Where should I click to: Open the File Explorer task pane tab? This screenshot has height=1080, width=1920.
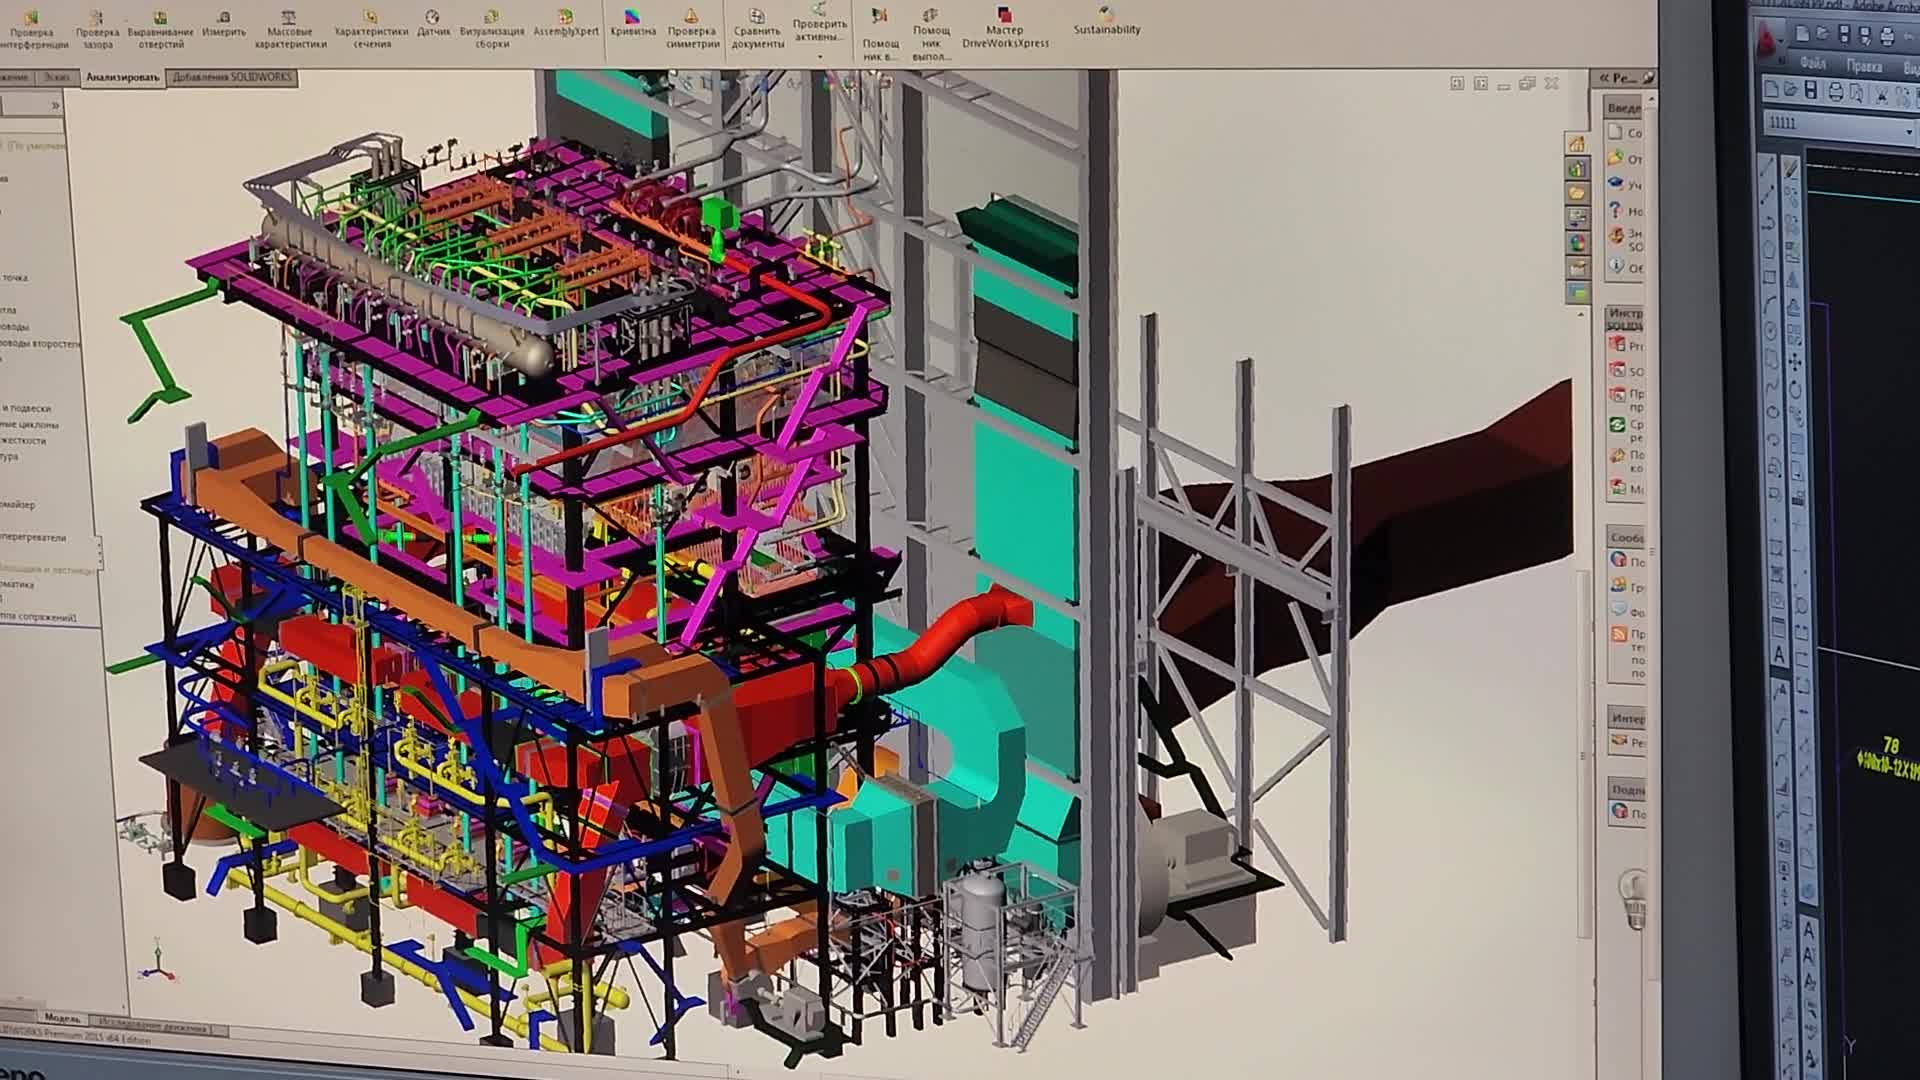tap(1577, 193)
